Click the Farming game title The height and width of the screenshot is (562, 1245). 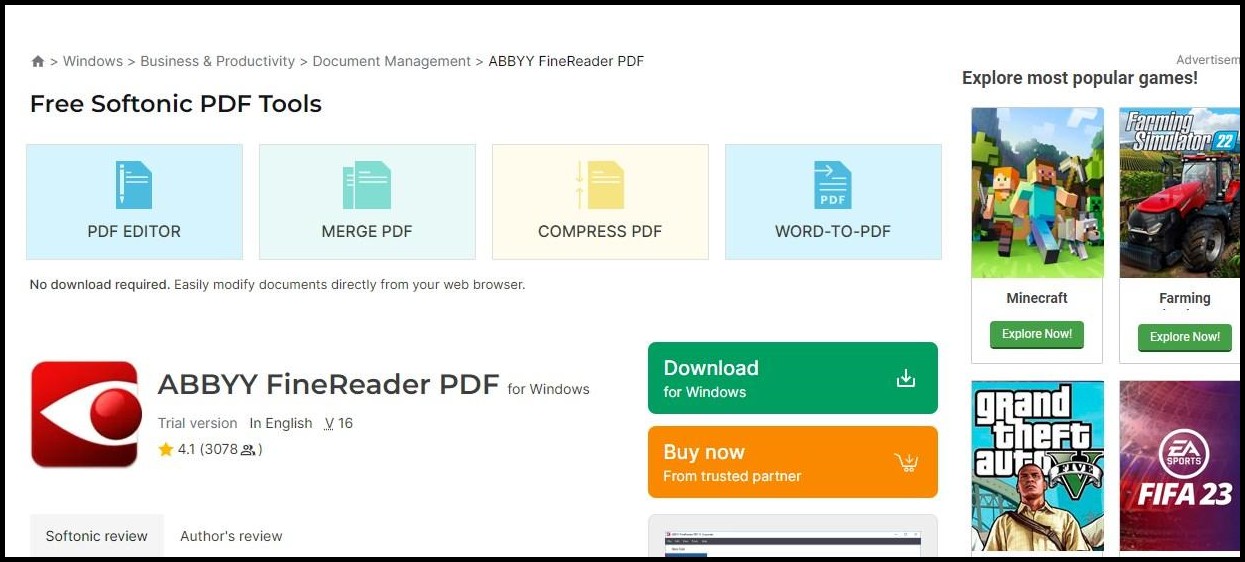click(x=1185, y=298)
